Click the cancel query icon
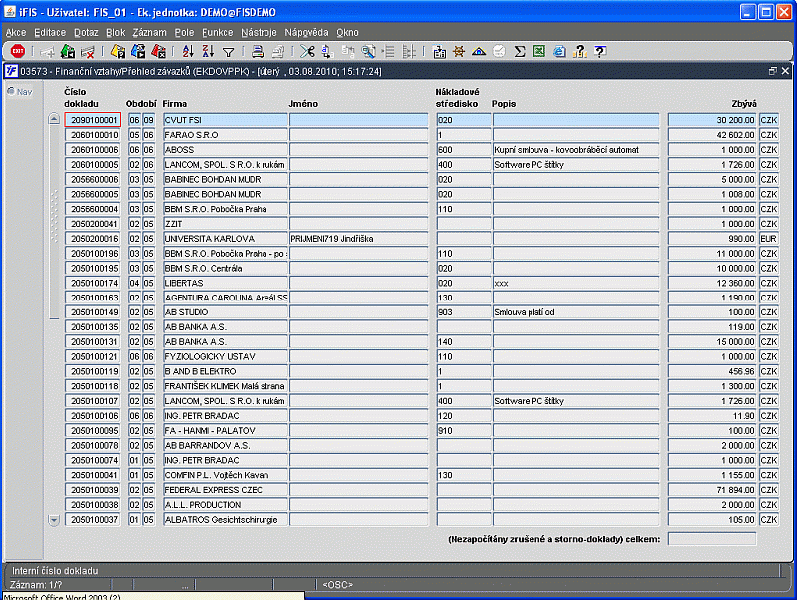 159,51
